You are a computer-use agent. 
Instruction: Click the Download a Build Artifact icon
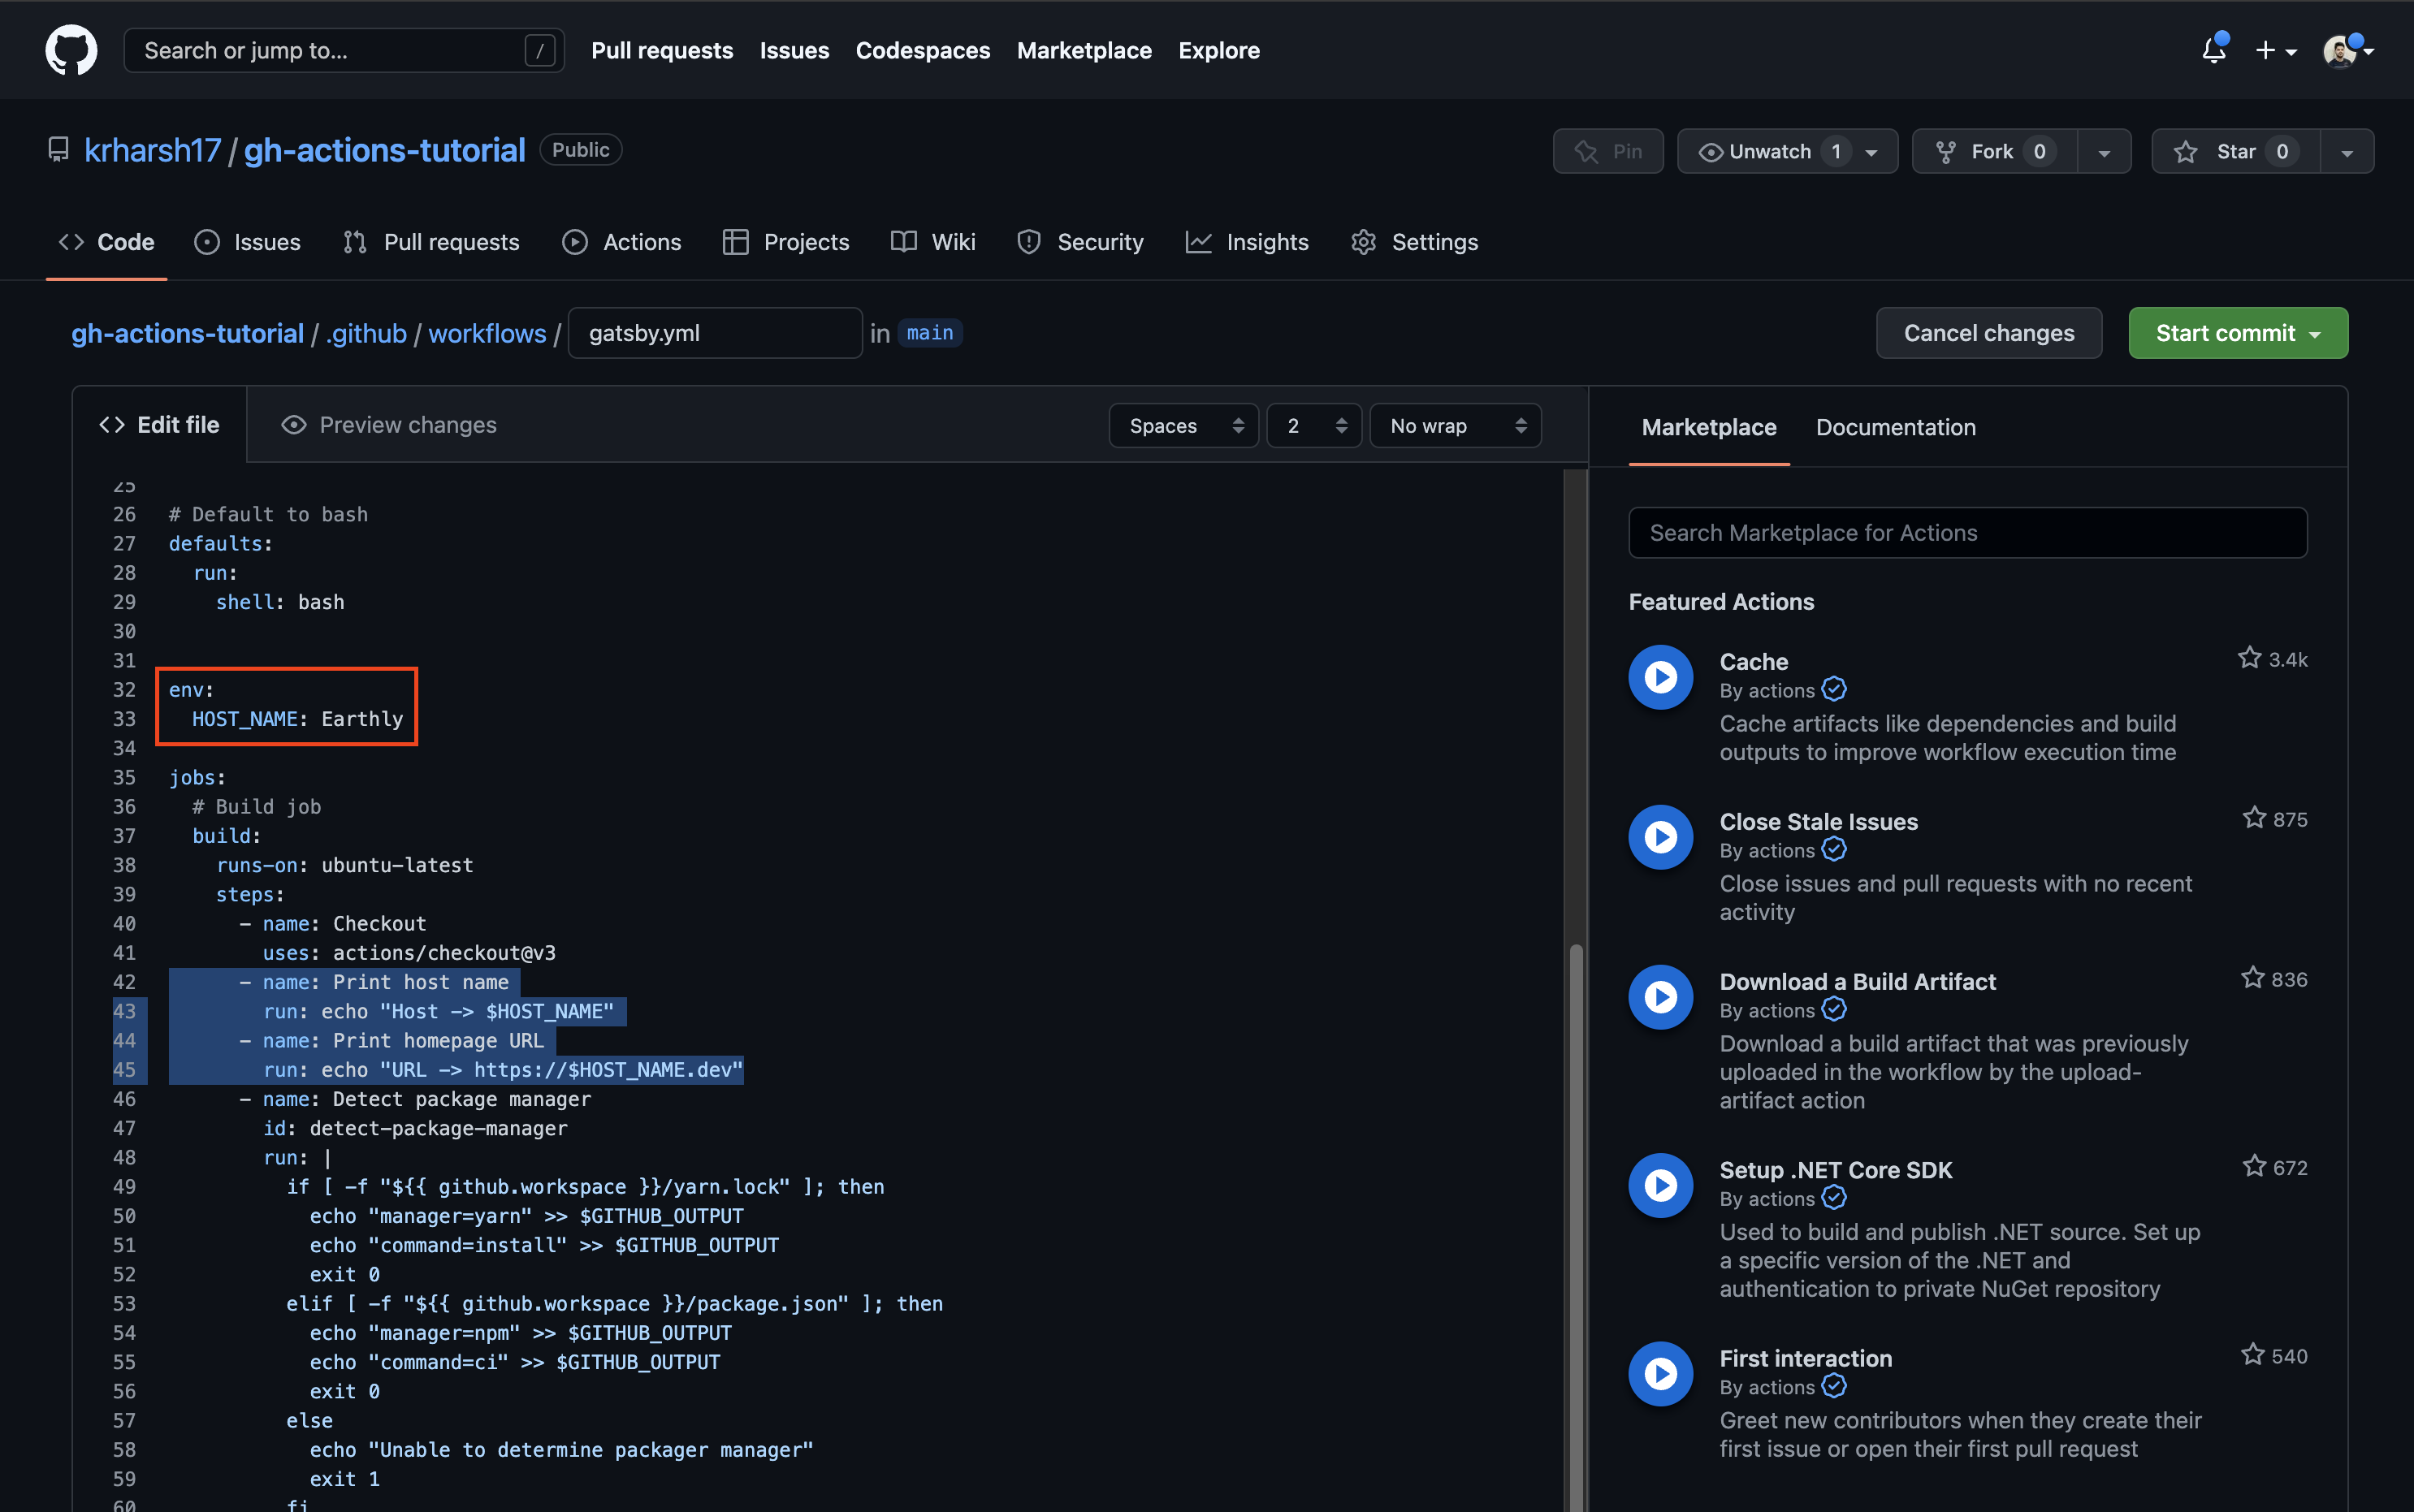[1660, 997]
